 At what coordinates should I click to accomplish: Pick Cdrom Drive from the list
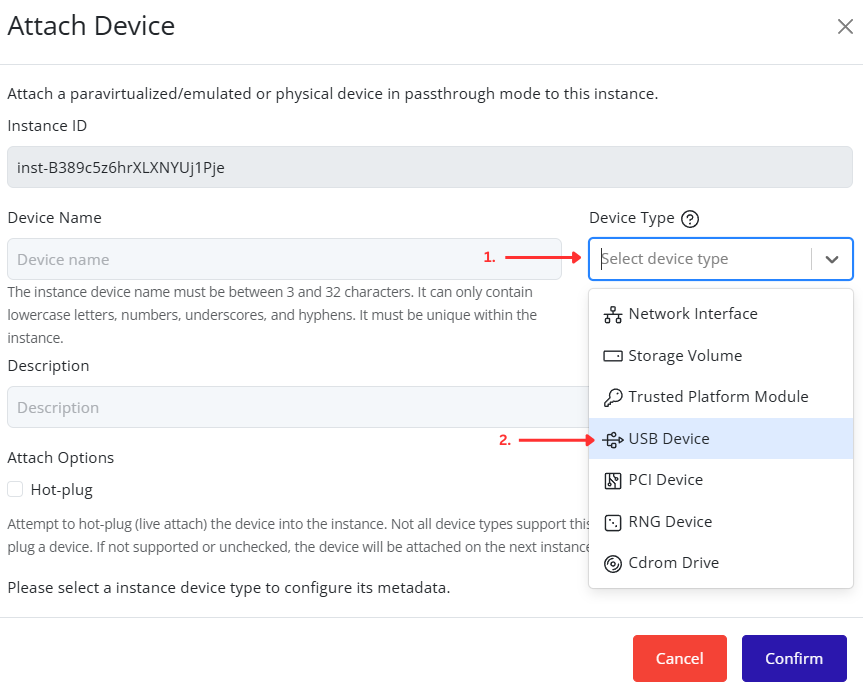[720, 563]
